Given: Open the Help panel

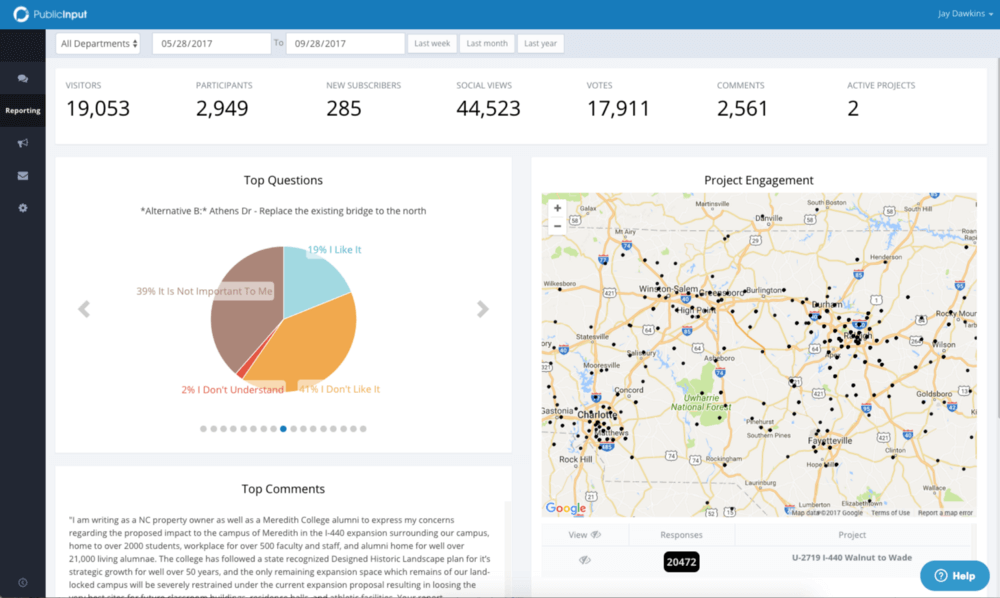Looking at the screenshot, I should tap(954, 575).
